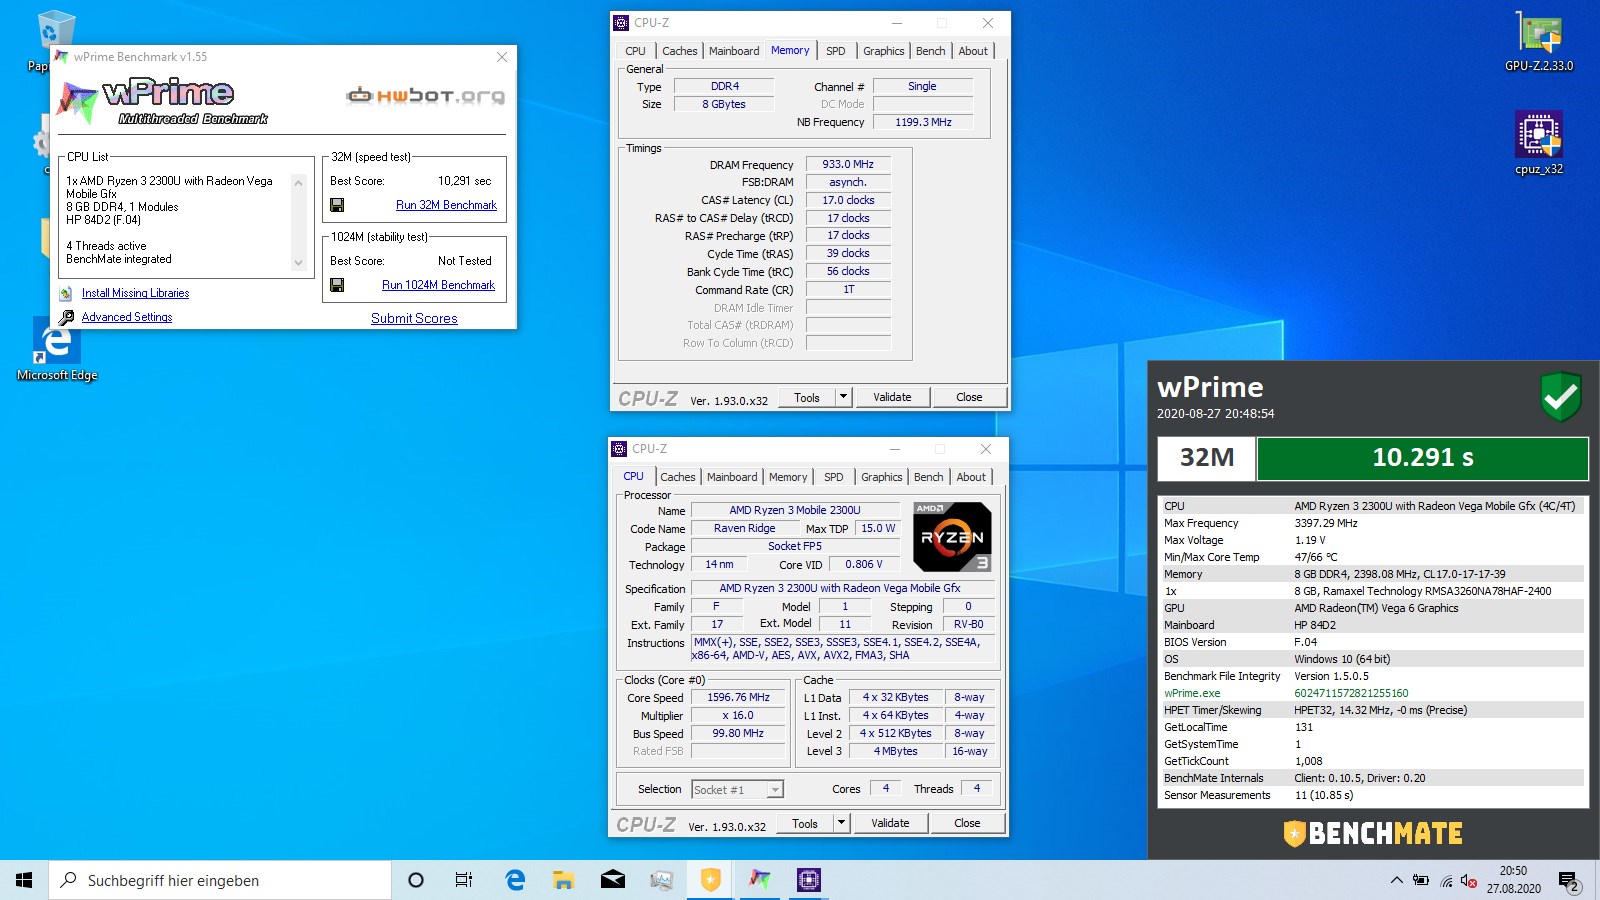The height and width of the screenshot is (900, 1600).
Task: Click the green verified shield in BenchMate panel
Action: (1560, 397)
